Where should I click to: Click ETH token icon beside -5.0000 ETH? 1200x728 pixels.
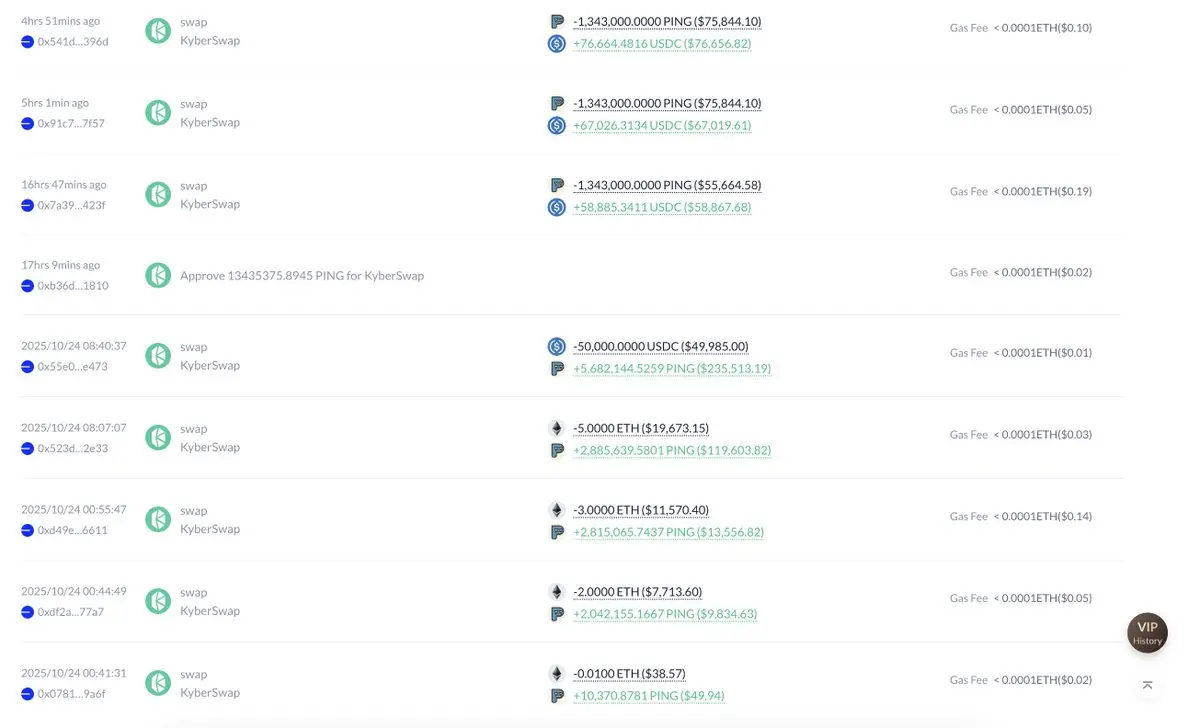coord(557,428)
